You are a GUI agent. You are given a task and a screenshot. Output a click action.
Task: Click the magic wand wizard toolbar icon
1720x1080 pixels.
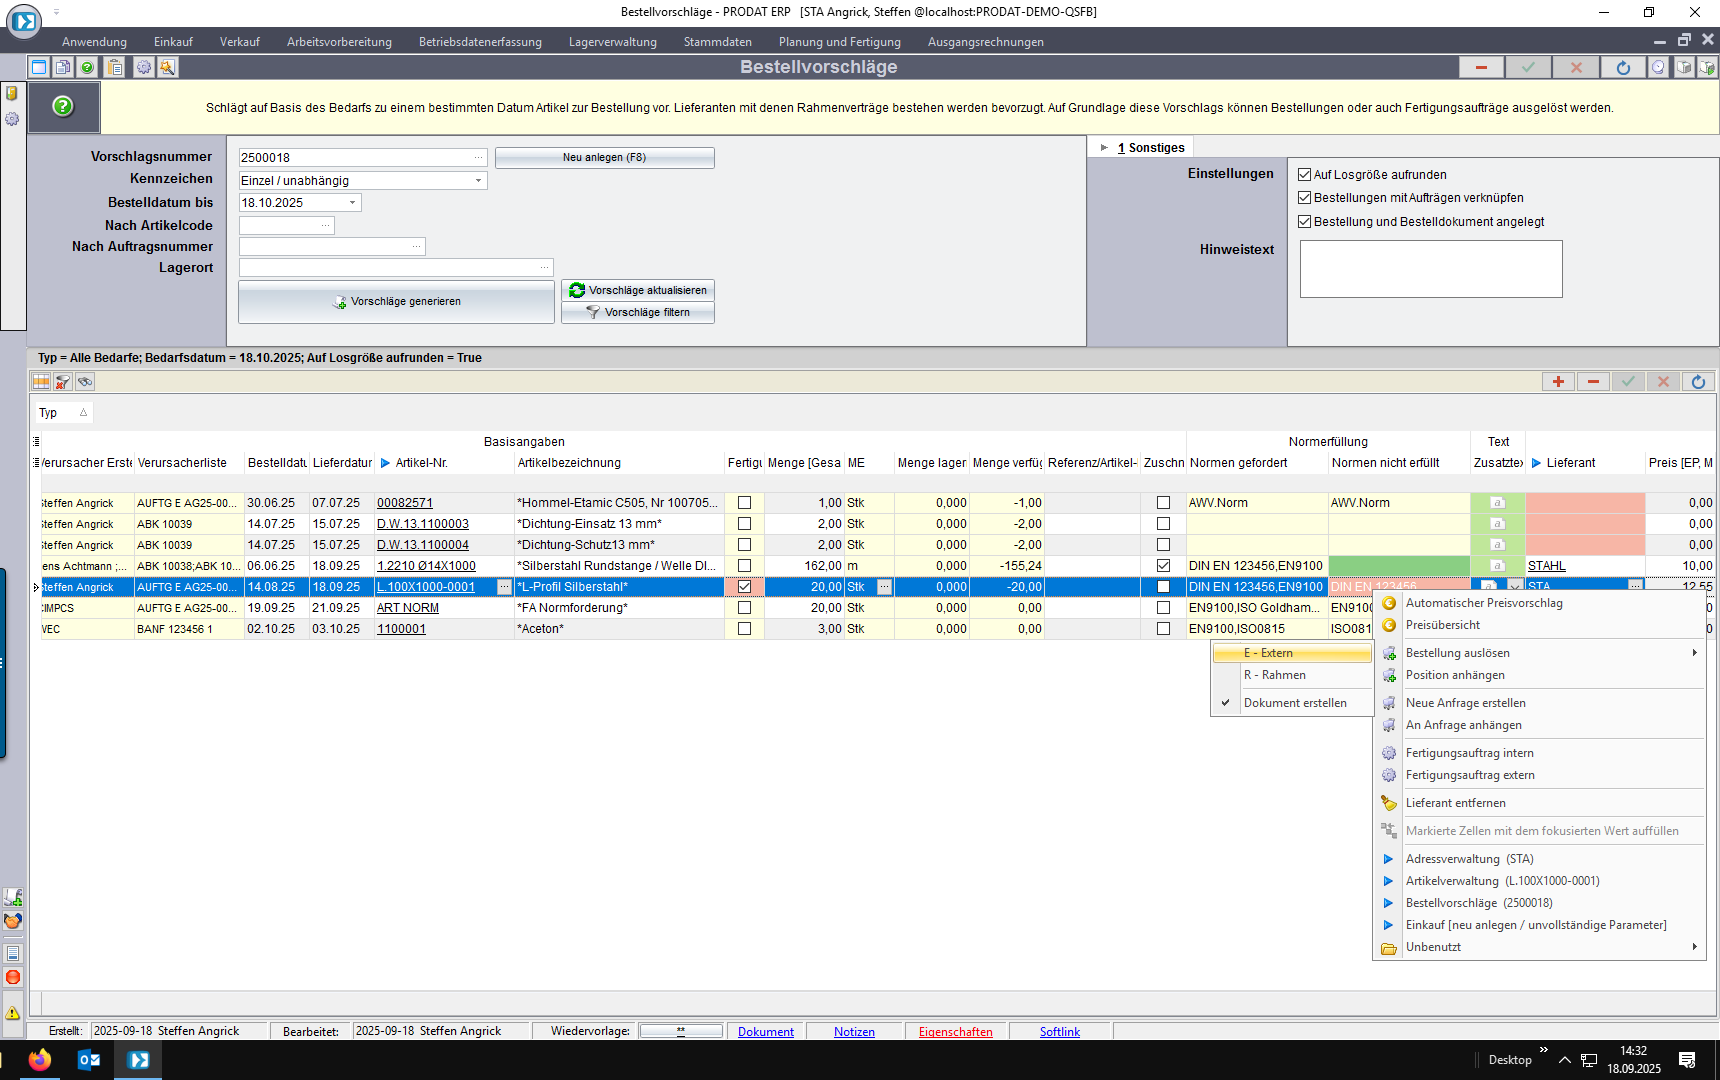167,67
